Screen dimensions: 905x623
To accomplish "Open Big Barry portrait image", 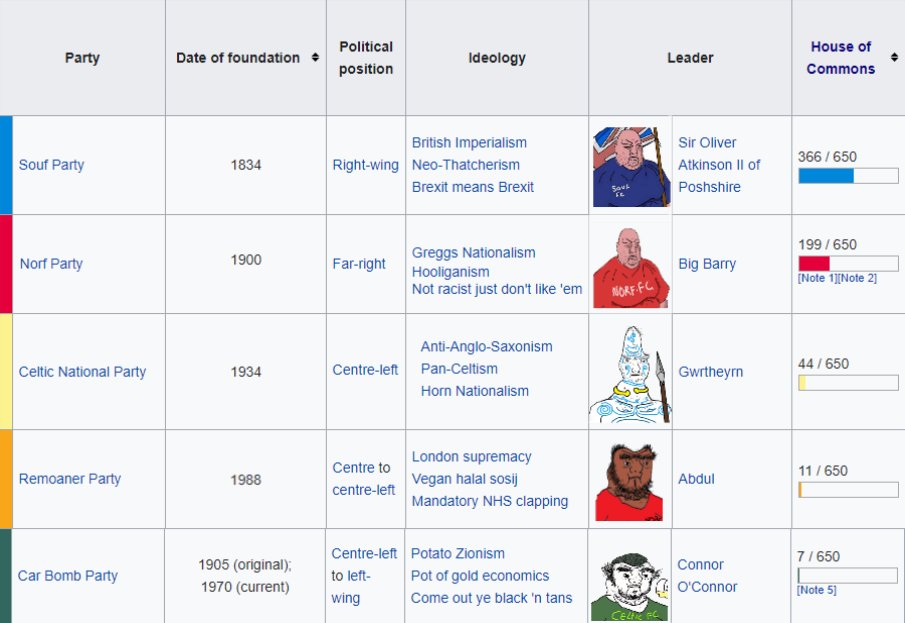I will click(631, 267).
